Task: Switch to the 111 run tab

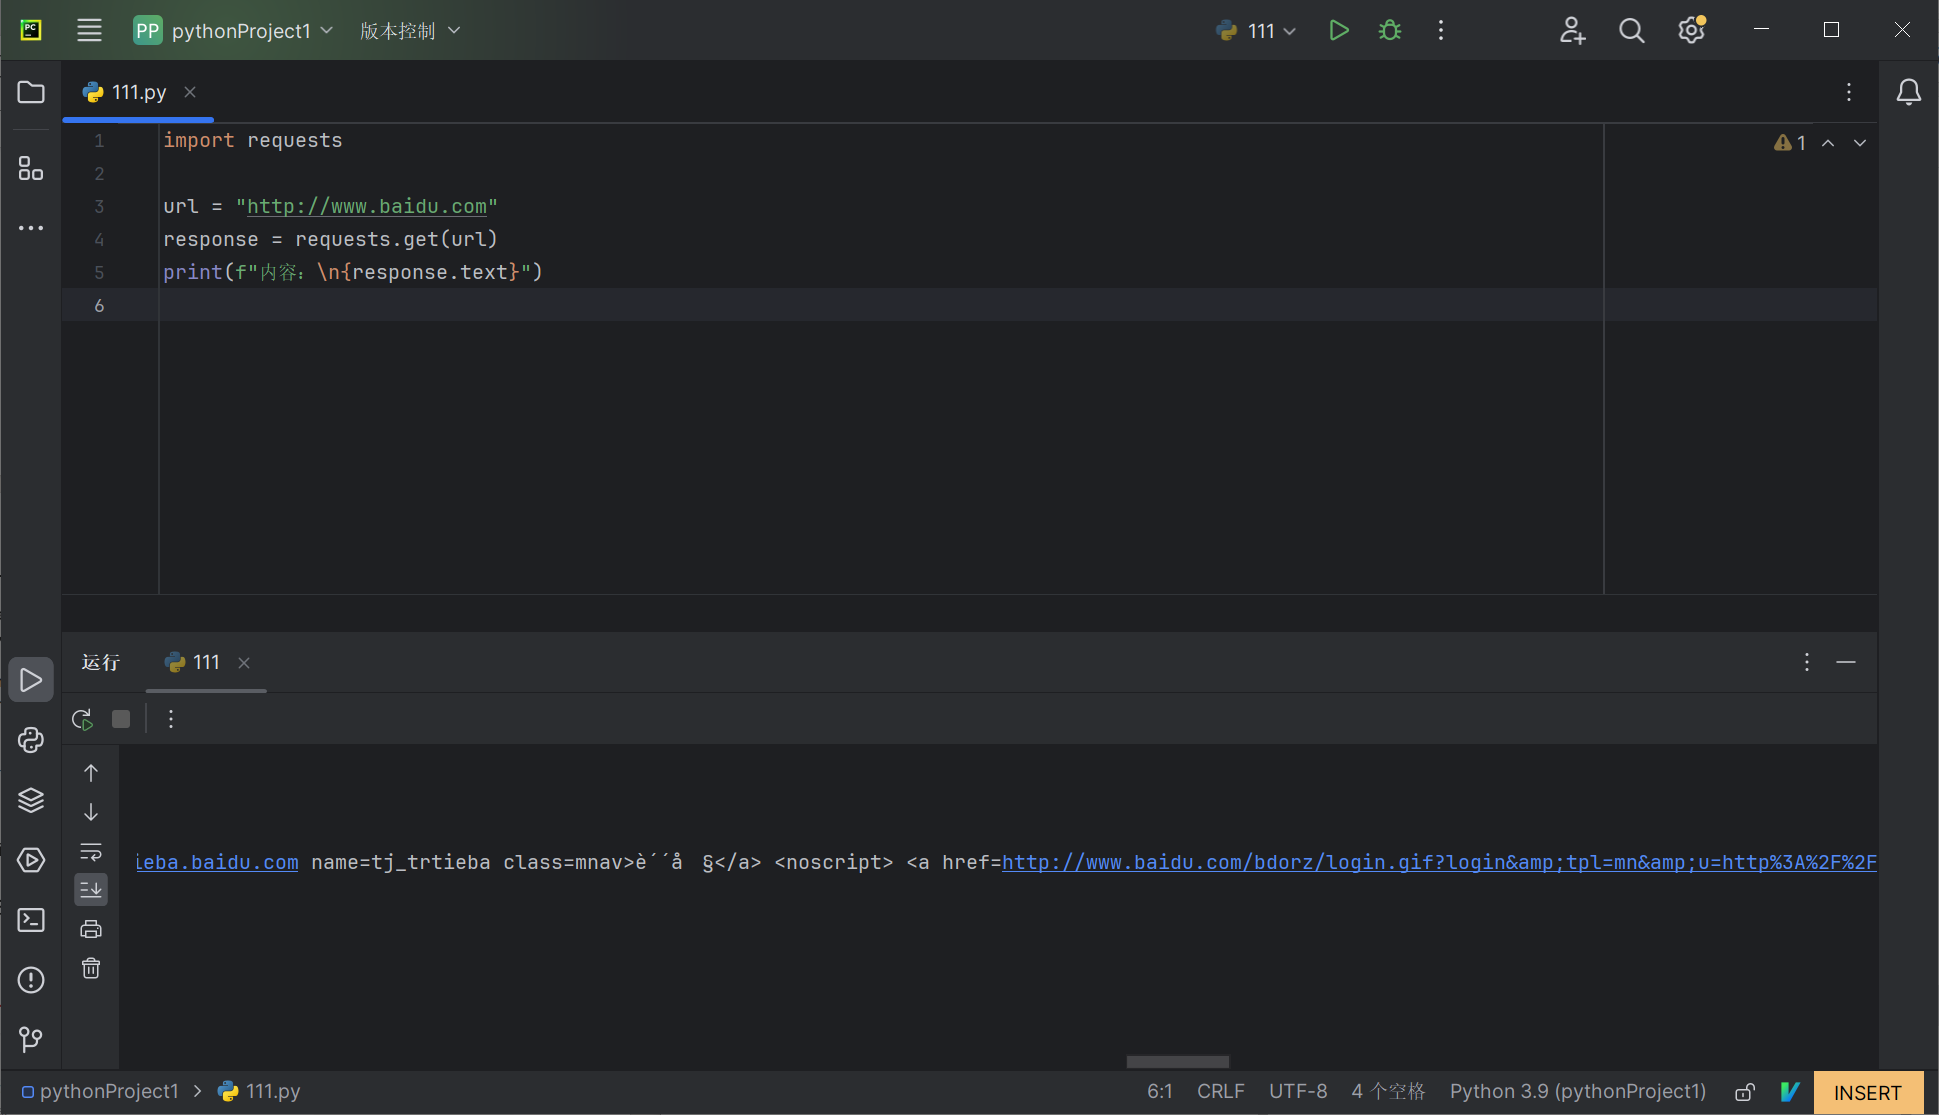Action: [x=205, y=662]
